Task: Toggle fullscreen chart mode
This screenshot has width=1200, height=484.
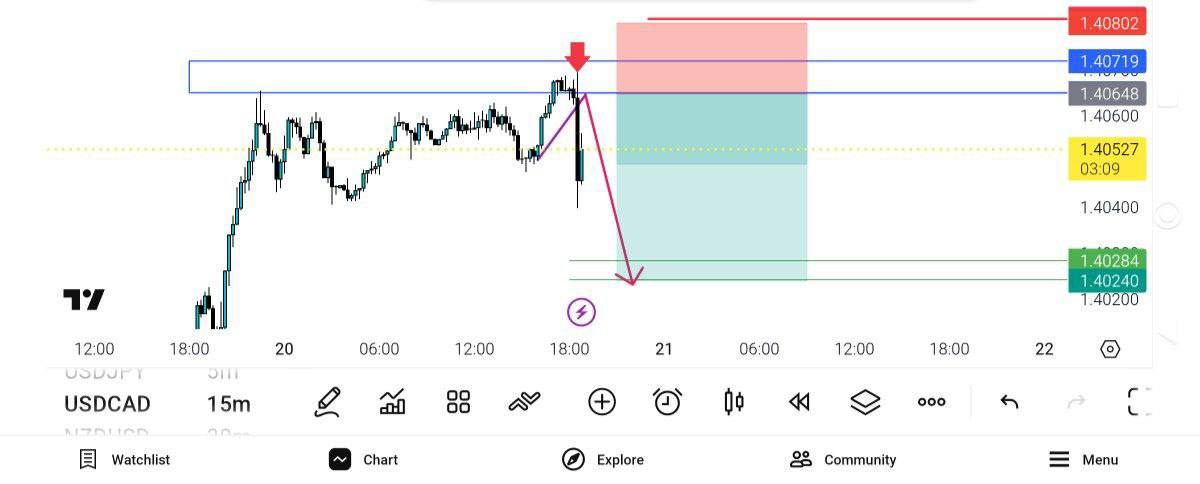Action: pos(1138,402)
